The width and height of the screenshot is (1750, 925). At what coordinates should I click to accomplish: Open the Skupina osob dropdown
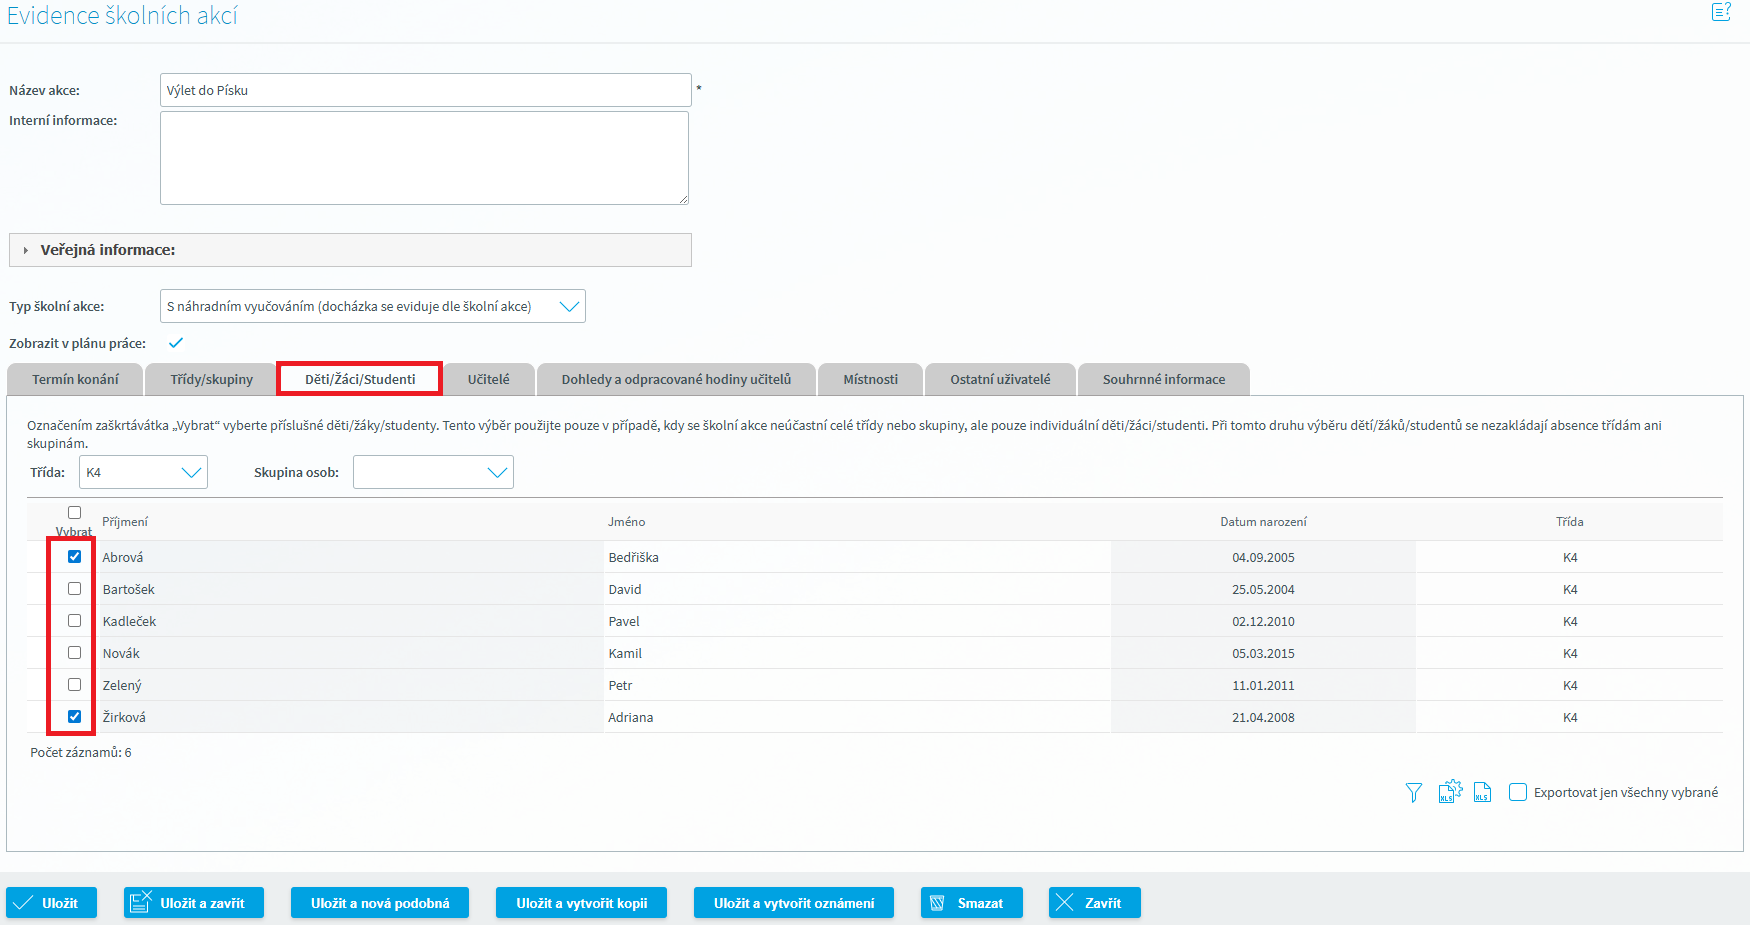tap(433, 473)
